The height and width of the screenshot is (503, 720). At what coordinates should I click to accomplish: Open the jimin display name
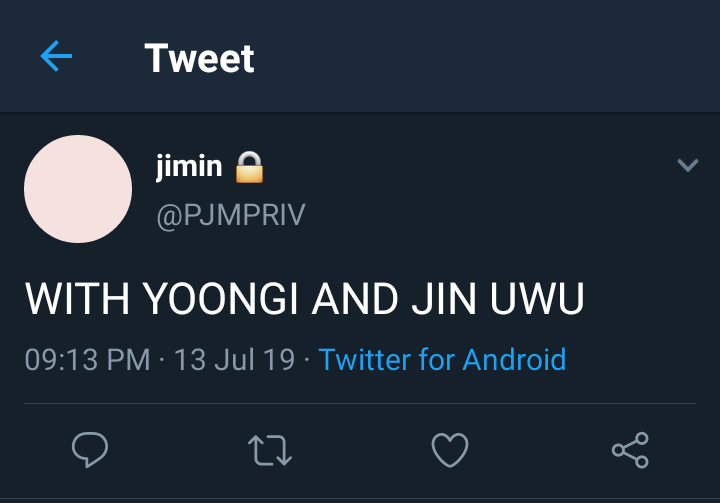[x=189, y=166]
